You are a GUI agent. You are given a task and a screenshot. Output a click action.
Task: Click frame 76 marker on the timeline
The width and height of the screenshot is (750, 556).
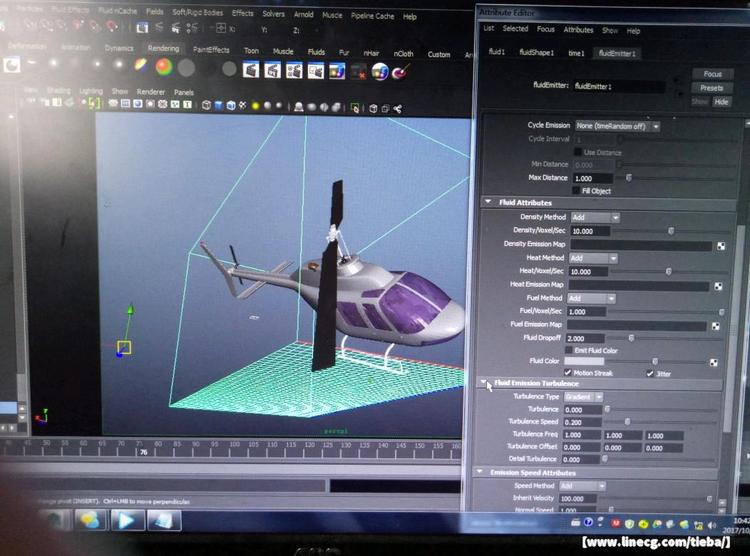tap(143, 452)
